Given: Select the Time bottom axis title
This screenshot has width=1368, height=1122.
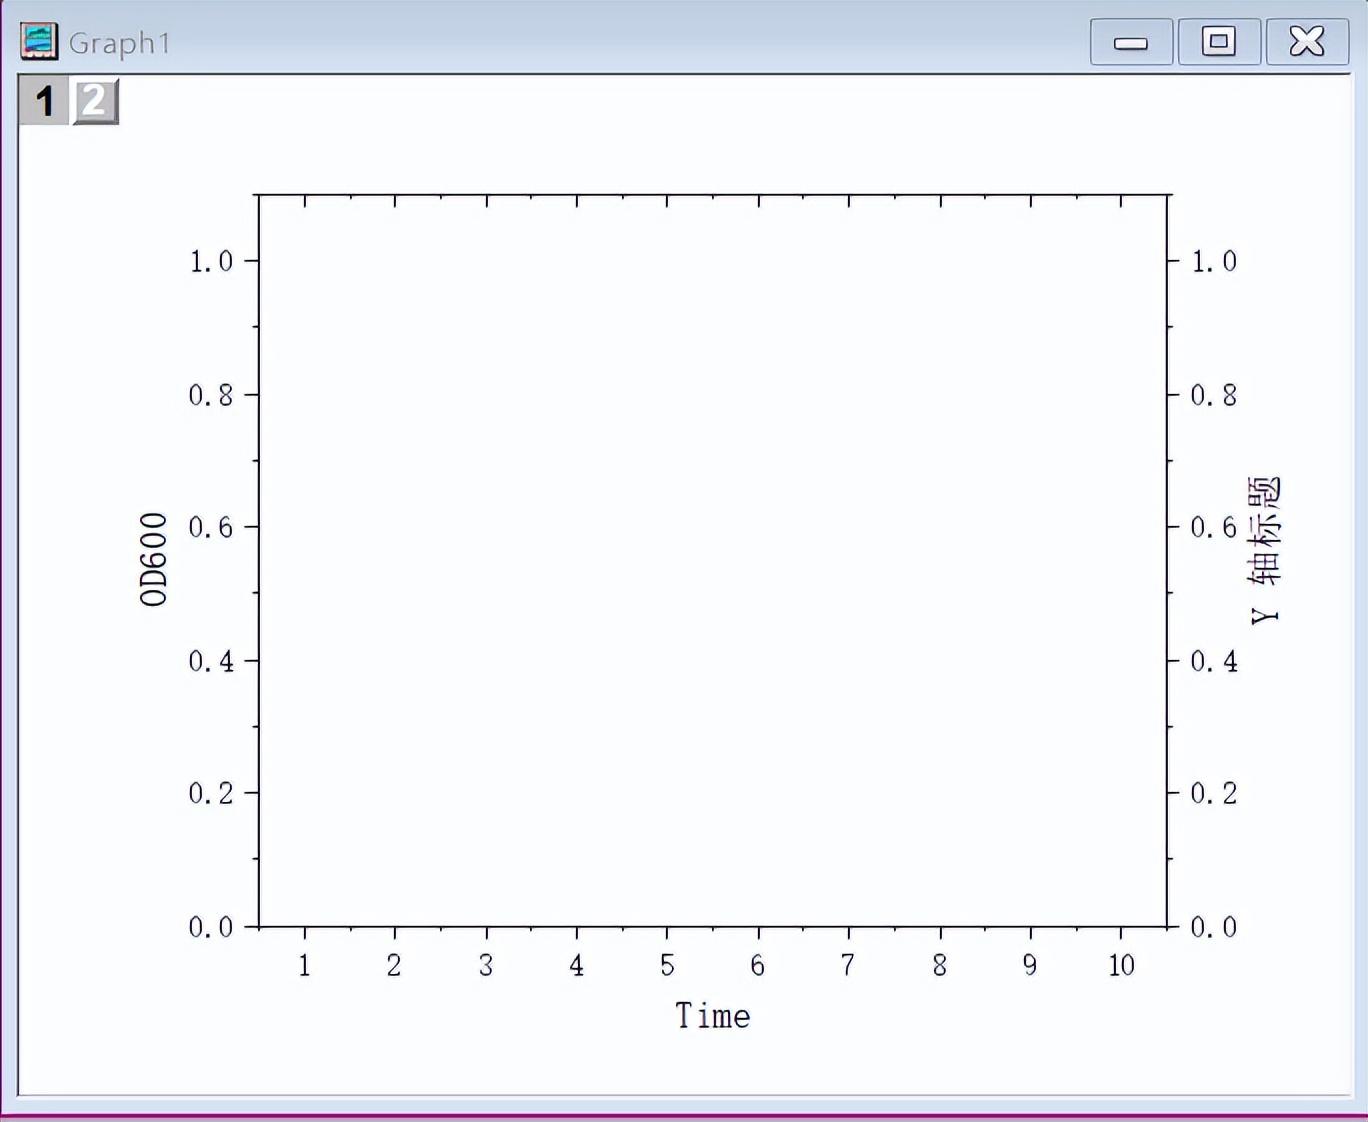Looking at the screenshot, I should click(712, 1016).
